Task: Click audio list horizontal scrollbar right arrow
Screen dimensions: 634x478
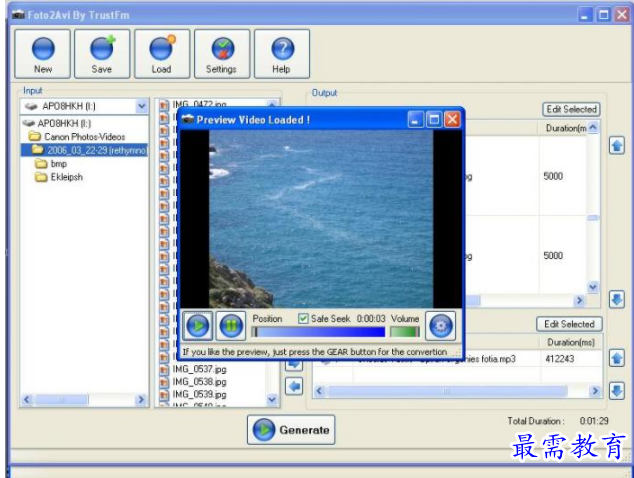Action: [x=595, y=391]
